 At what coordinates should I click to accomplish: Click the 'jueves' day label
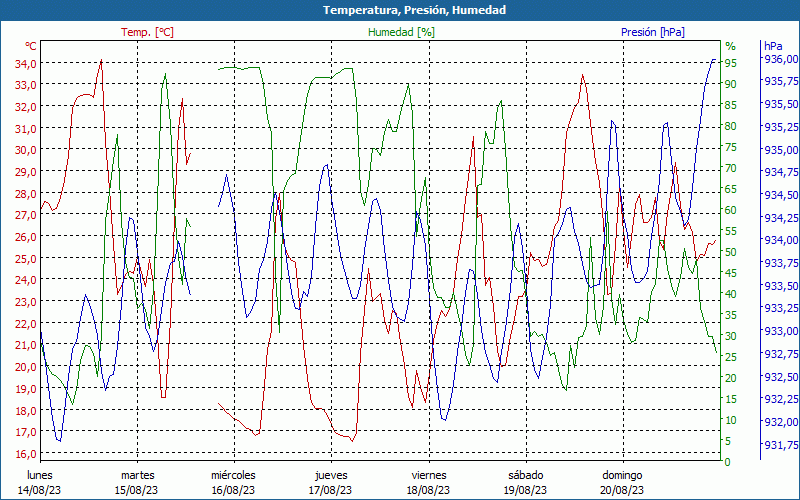click(331, 475)
